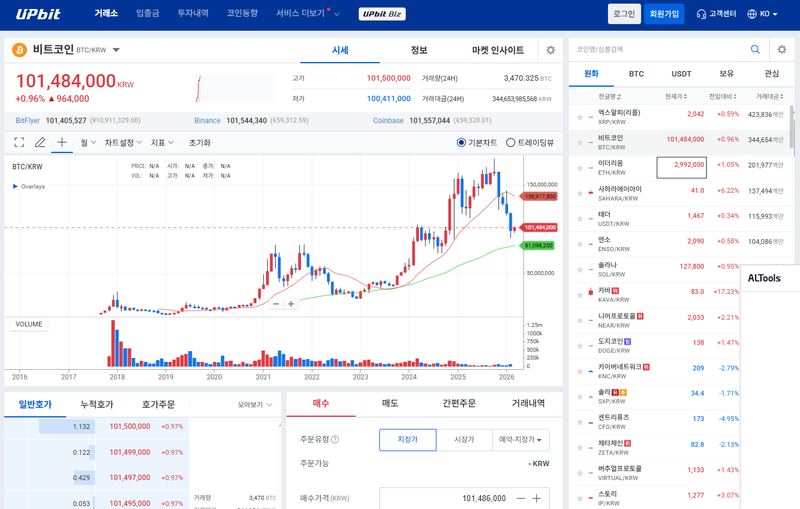Screen dimensions: 800x509
Task: Select the 기본차트 radio button
Action: coord(461,143)
